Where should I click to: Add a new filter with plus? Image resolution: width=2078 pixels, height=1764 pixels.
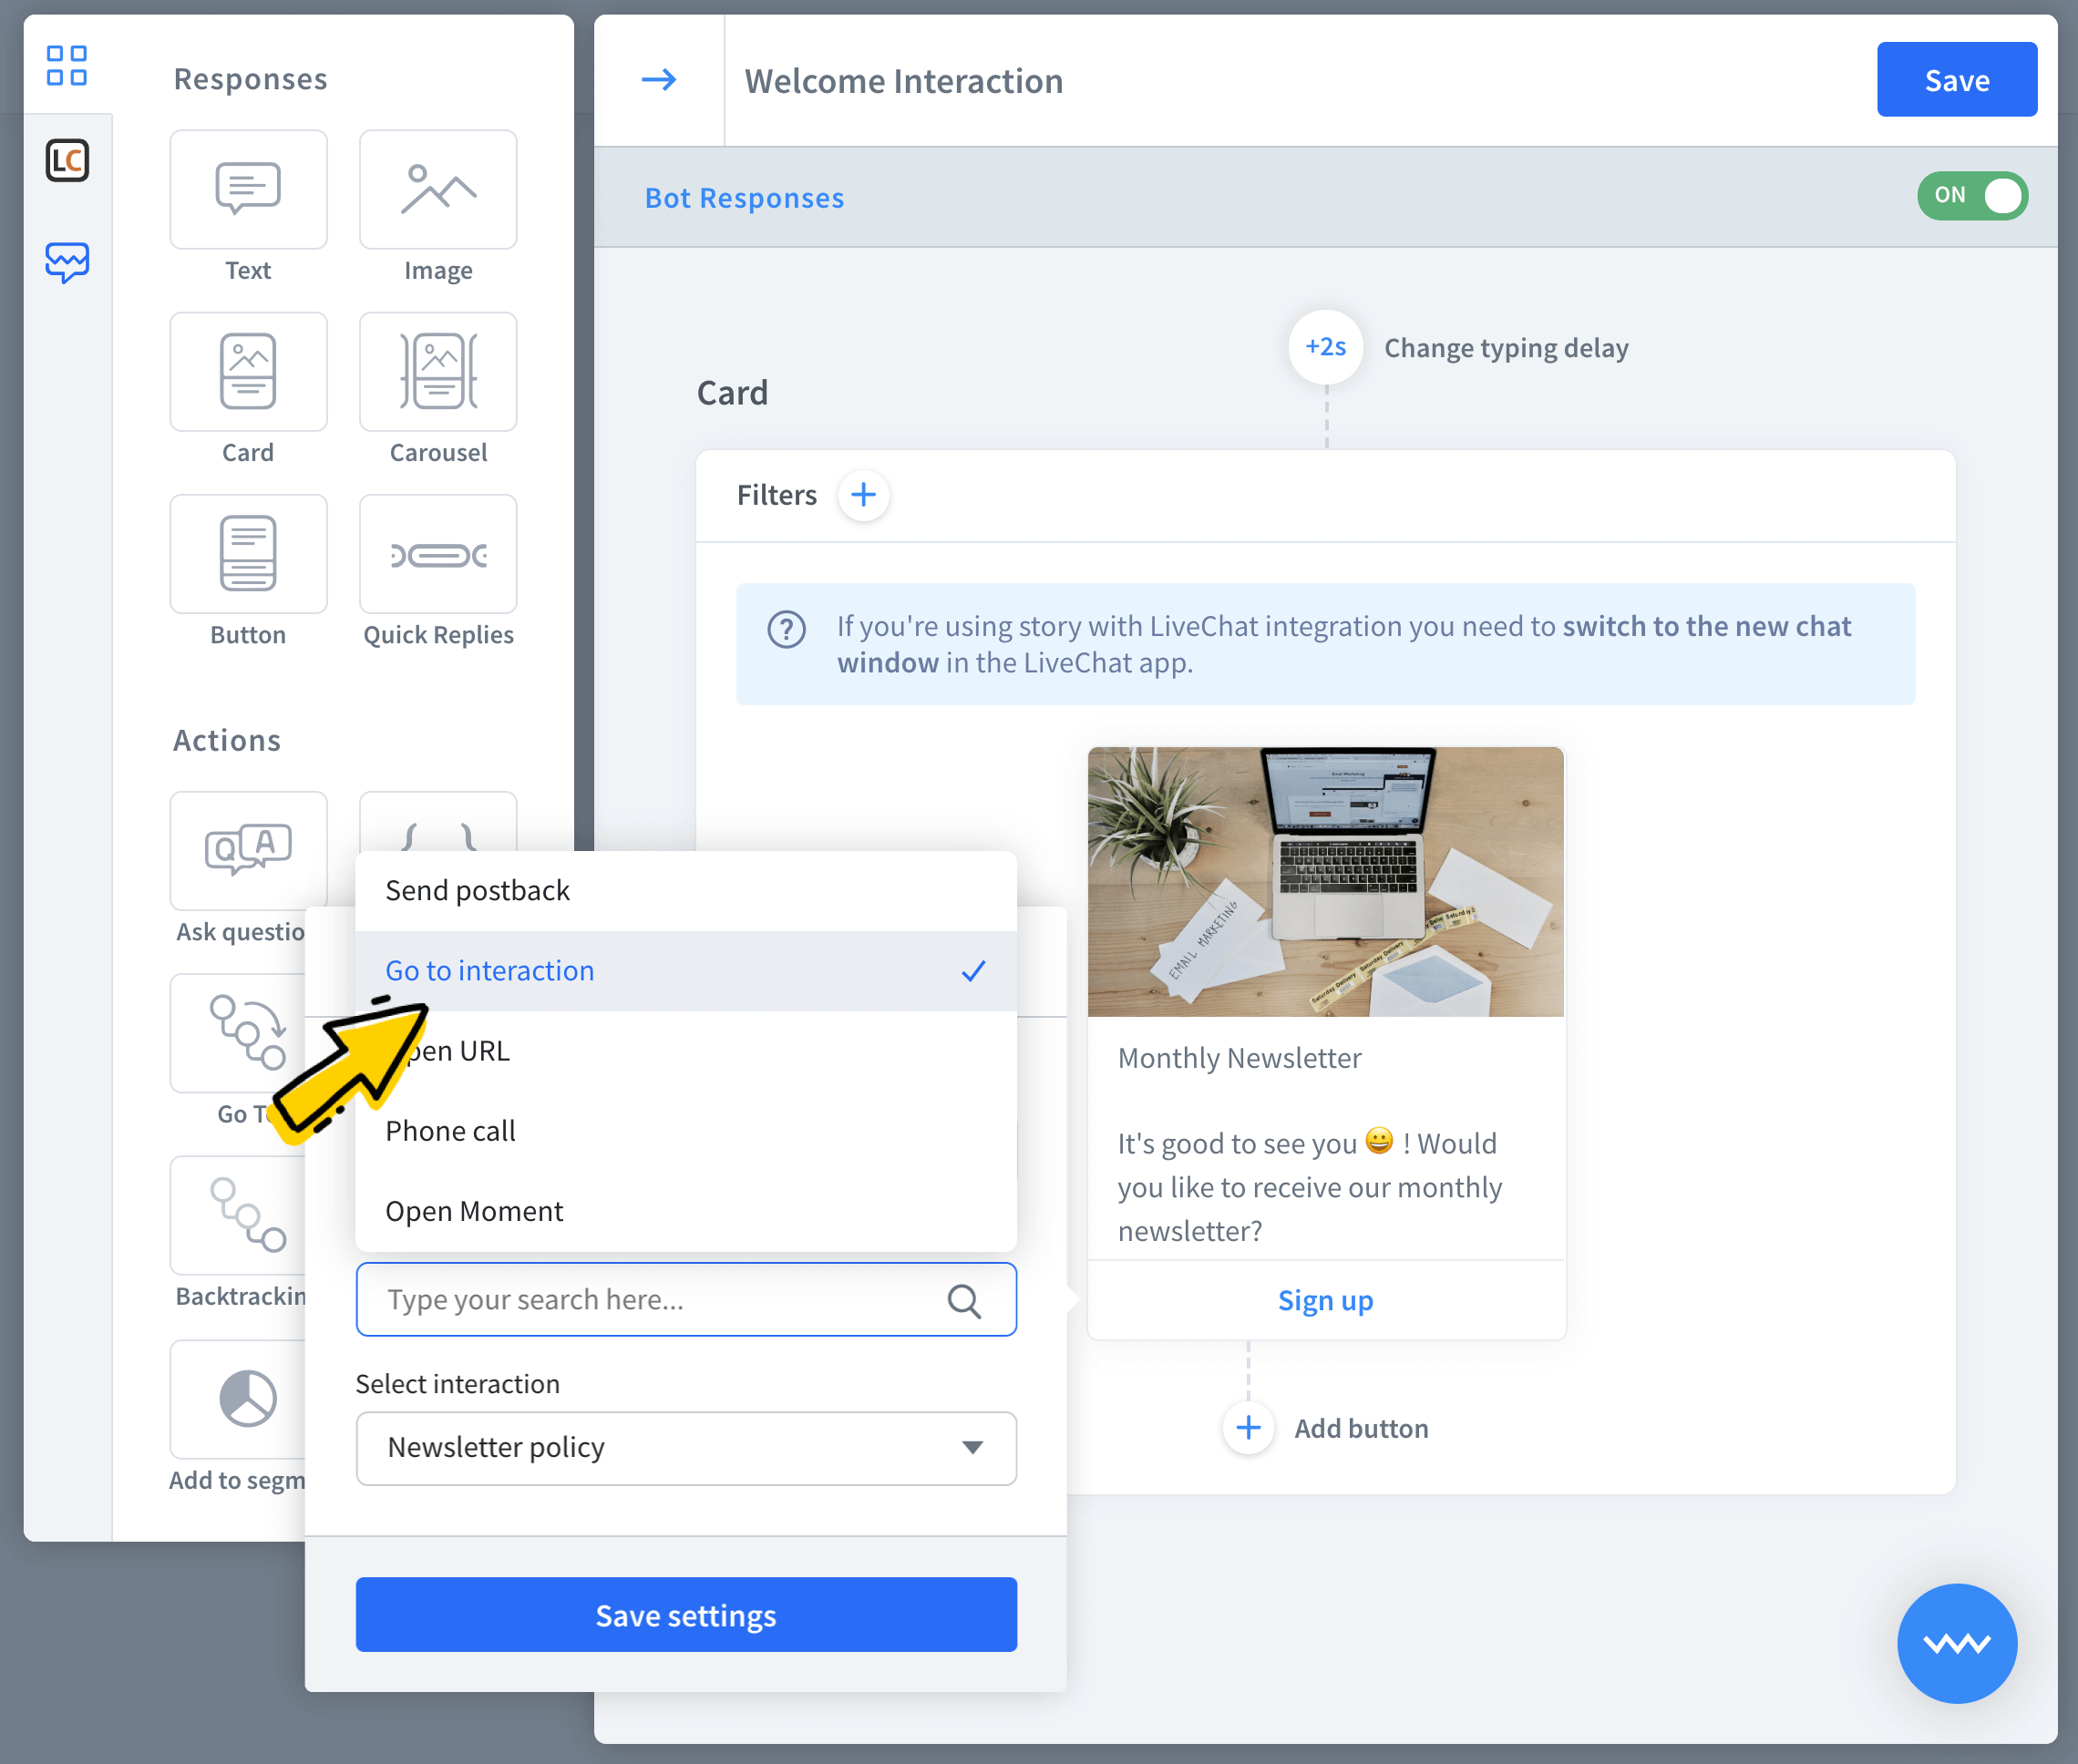[x=863, y=495]
